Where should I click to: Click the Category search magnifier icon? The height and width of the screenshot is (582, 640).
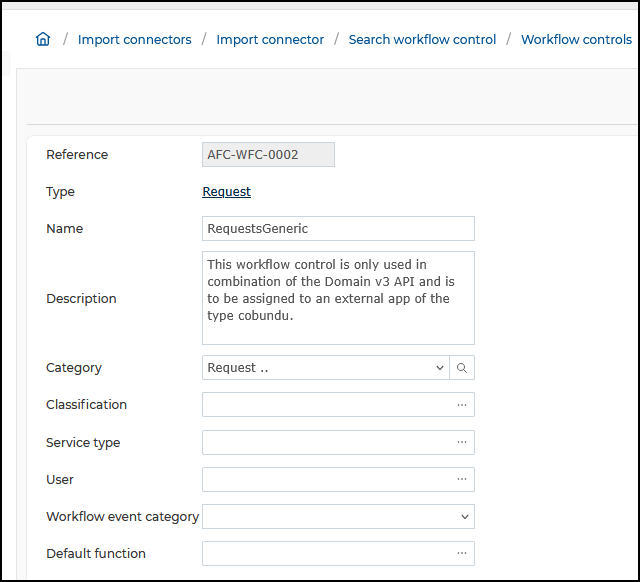(462, 368)
